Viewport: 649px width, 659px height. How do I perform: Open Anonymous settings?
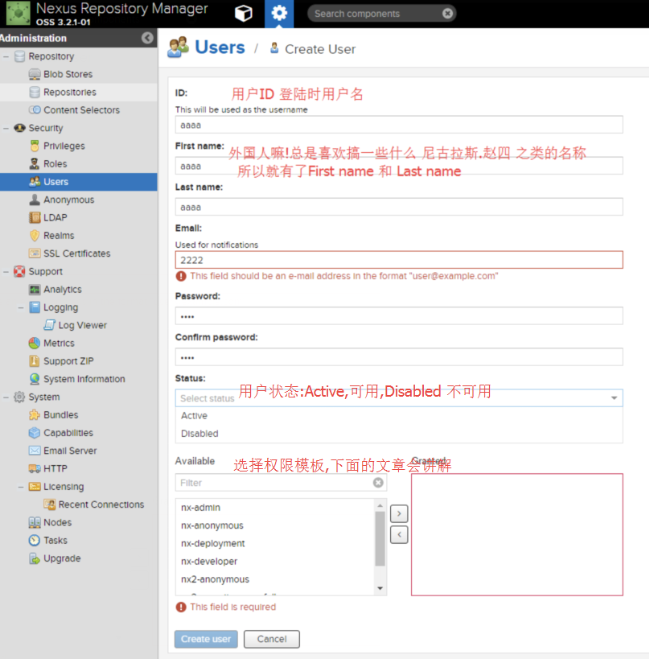pyautogui.click(x=69, y=200)
